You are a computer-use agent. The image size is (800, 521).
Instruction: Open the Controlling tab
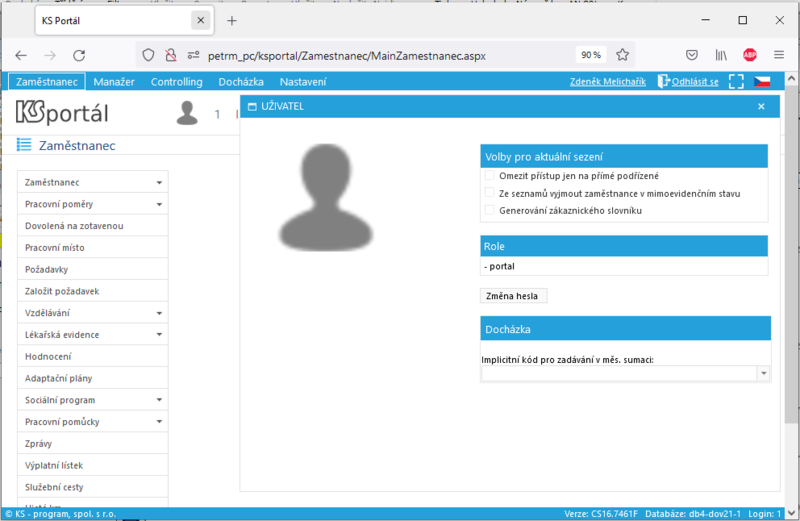pyautogui.click(x=177, y=82)
